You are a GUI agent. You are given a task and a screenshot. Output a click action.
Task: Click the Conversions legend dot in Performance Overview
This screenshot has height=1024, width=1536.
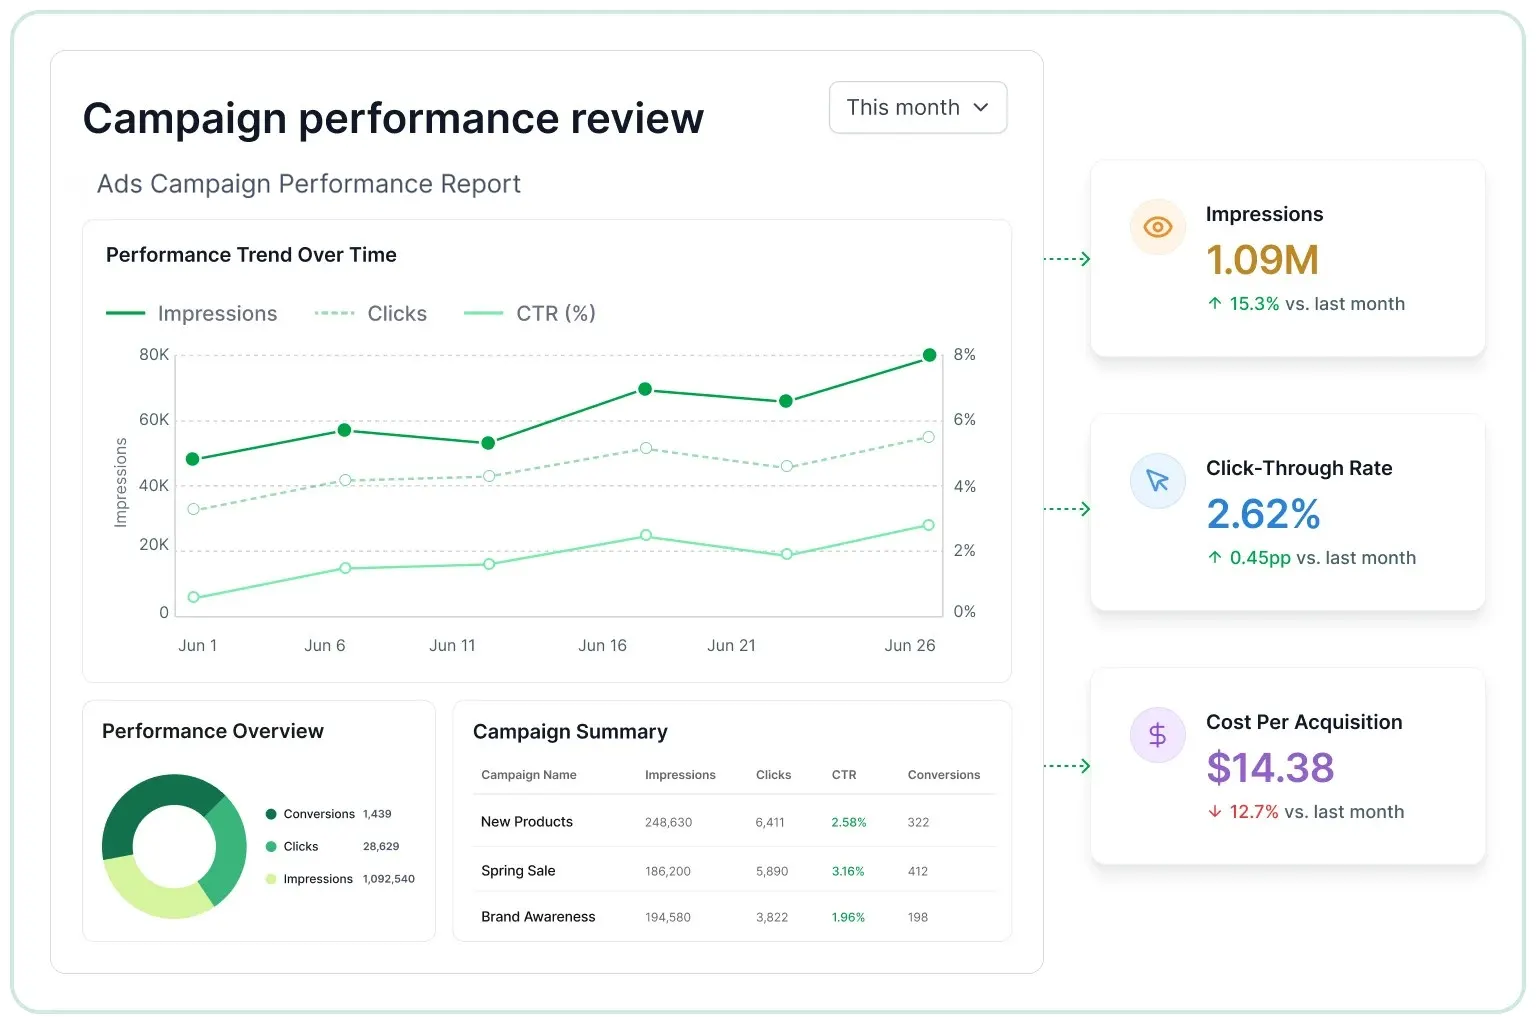coord(271,814)
